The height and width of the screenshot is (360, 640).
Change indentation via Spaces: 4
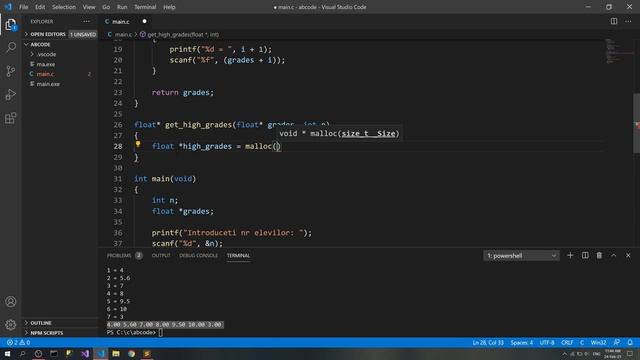522,342
